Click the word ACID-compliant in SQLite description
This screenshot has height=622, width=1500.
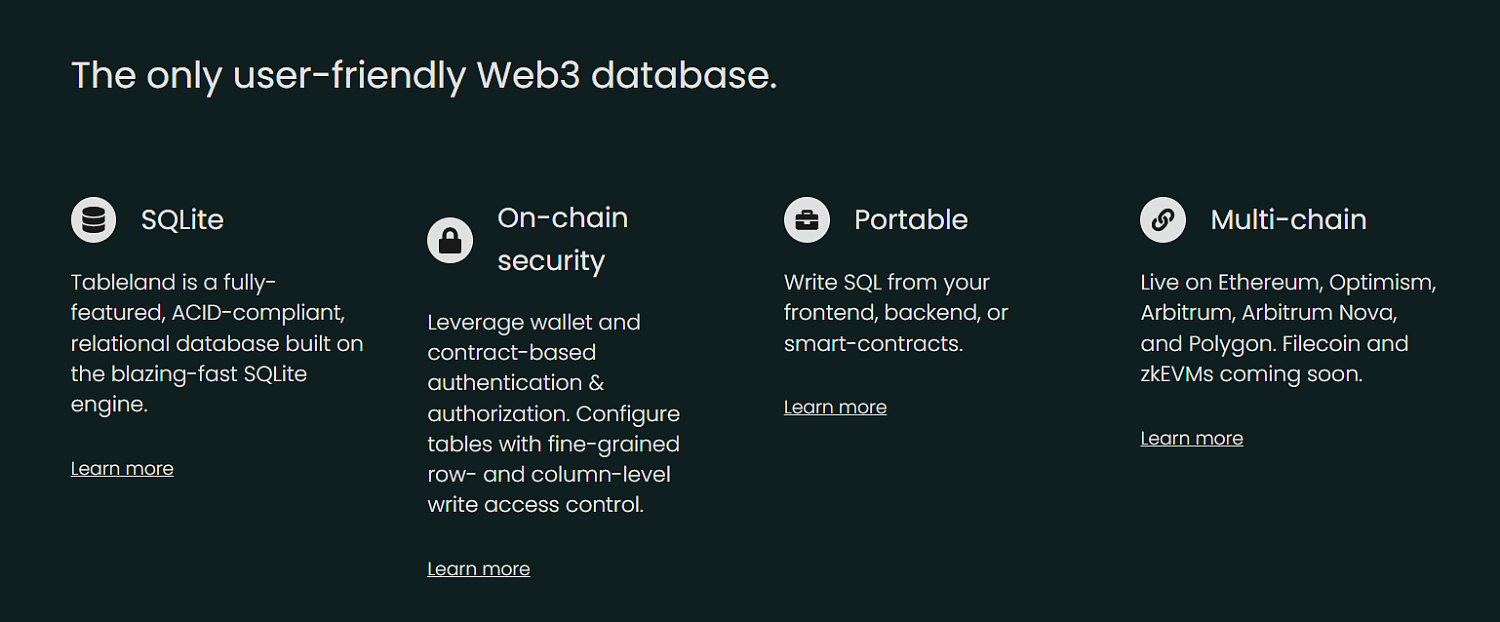coord(258,313)
